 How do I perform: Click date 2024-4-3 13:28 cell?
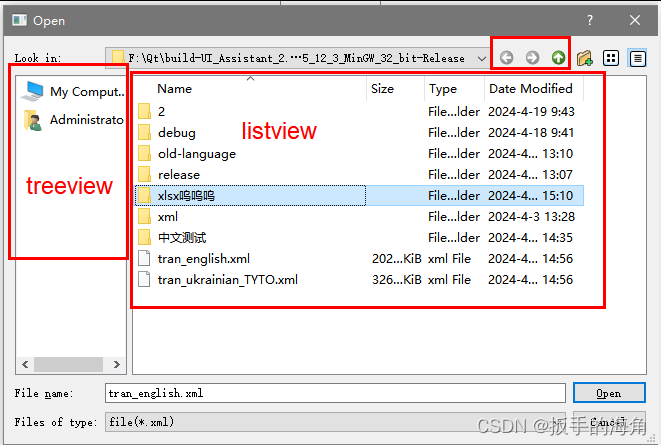click(x=531, y=217)
